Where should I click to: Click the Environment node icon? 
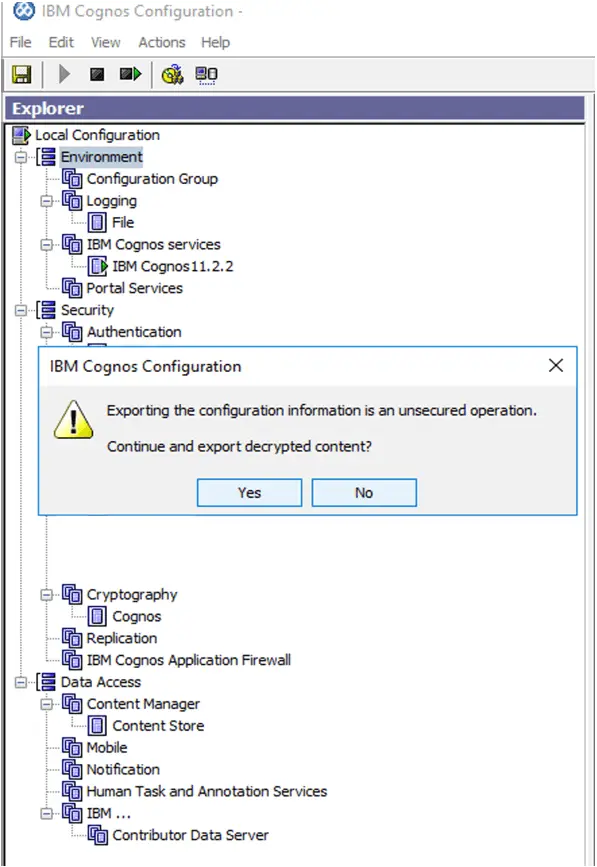point(46,157)
